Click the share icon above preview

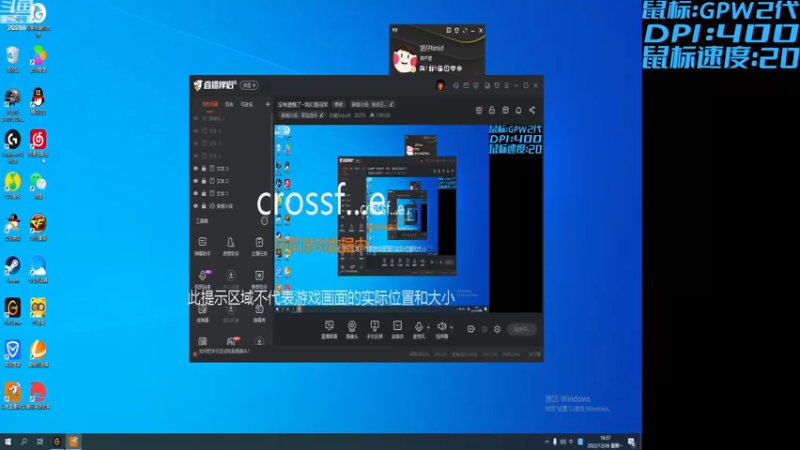[532, 110]
